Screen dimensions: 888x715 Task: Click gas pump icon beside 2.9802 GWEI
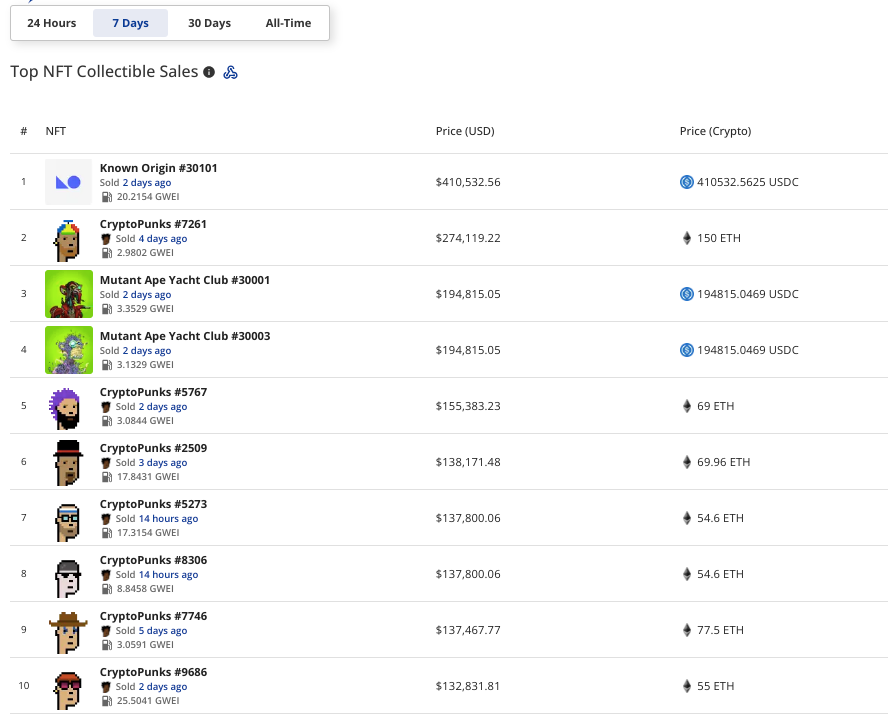coord(106,253)
